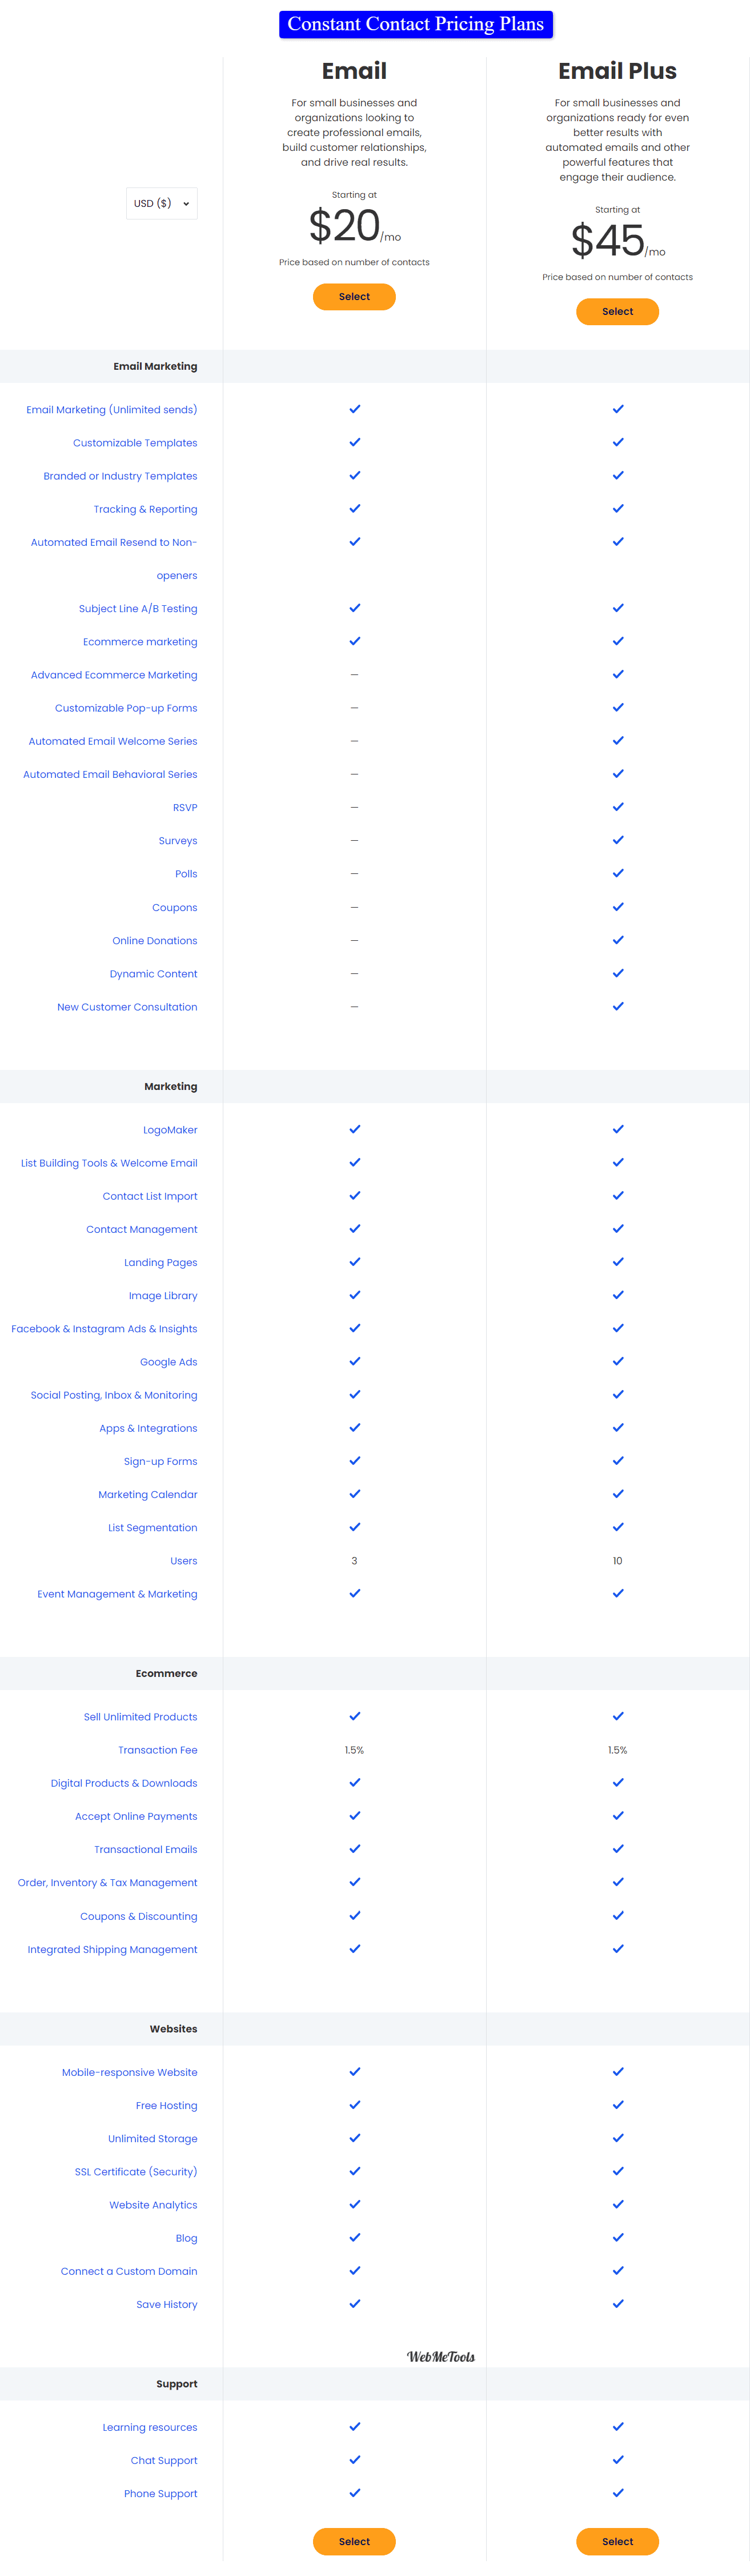Click the Email column checkmark for Customizable Templates

(x=354, y=442)
